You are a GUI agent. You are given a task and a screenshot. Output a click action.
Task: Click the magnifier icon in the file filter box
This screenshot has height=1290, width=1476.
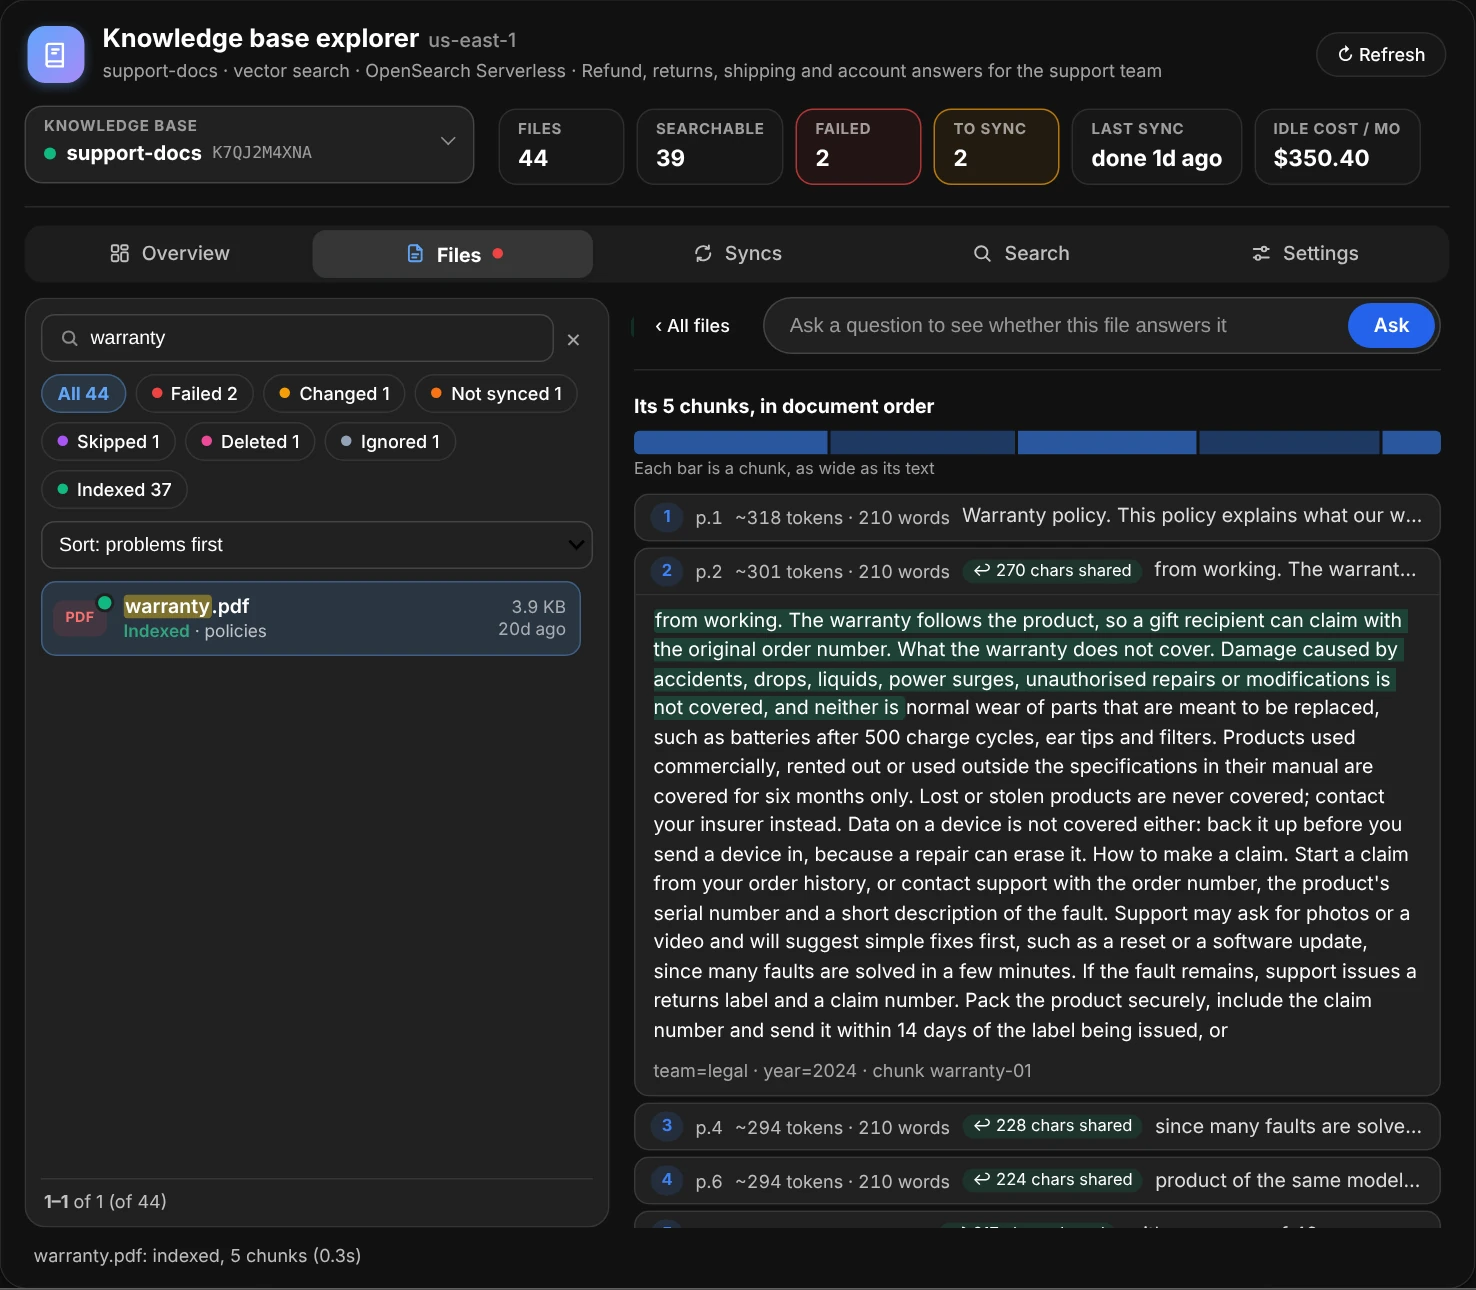click(69, 338)
